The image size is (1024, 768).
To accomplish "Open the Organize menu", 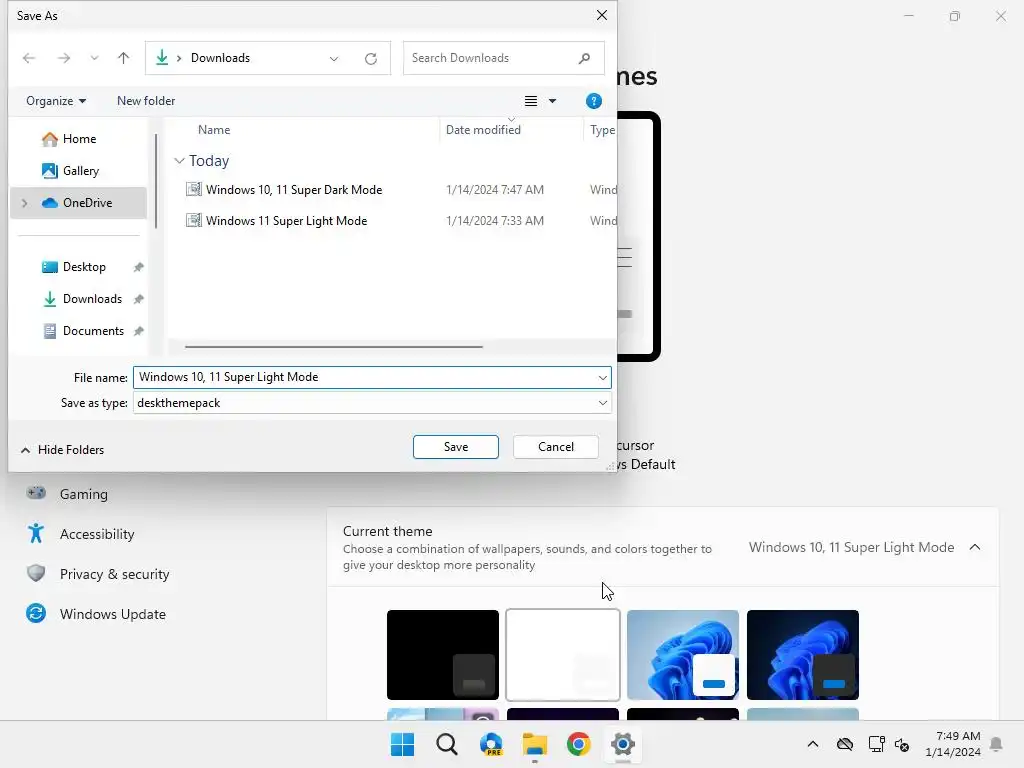I will tap(56, 101).
